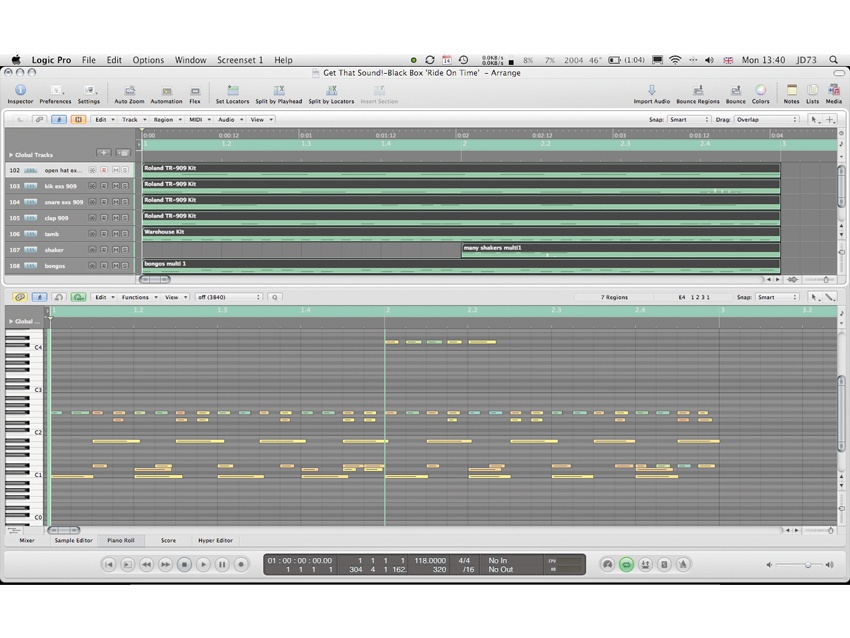Click the Split by Locators icon
The height and width of the screenshot is (638, 850).
click(x=331, y=93)
